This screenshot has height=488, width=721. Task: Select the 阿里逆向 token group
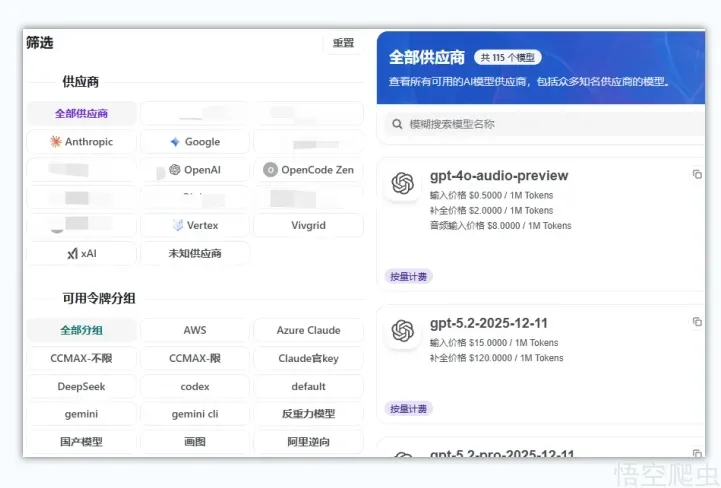309,442
